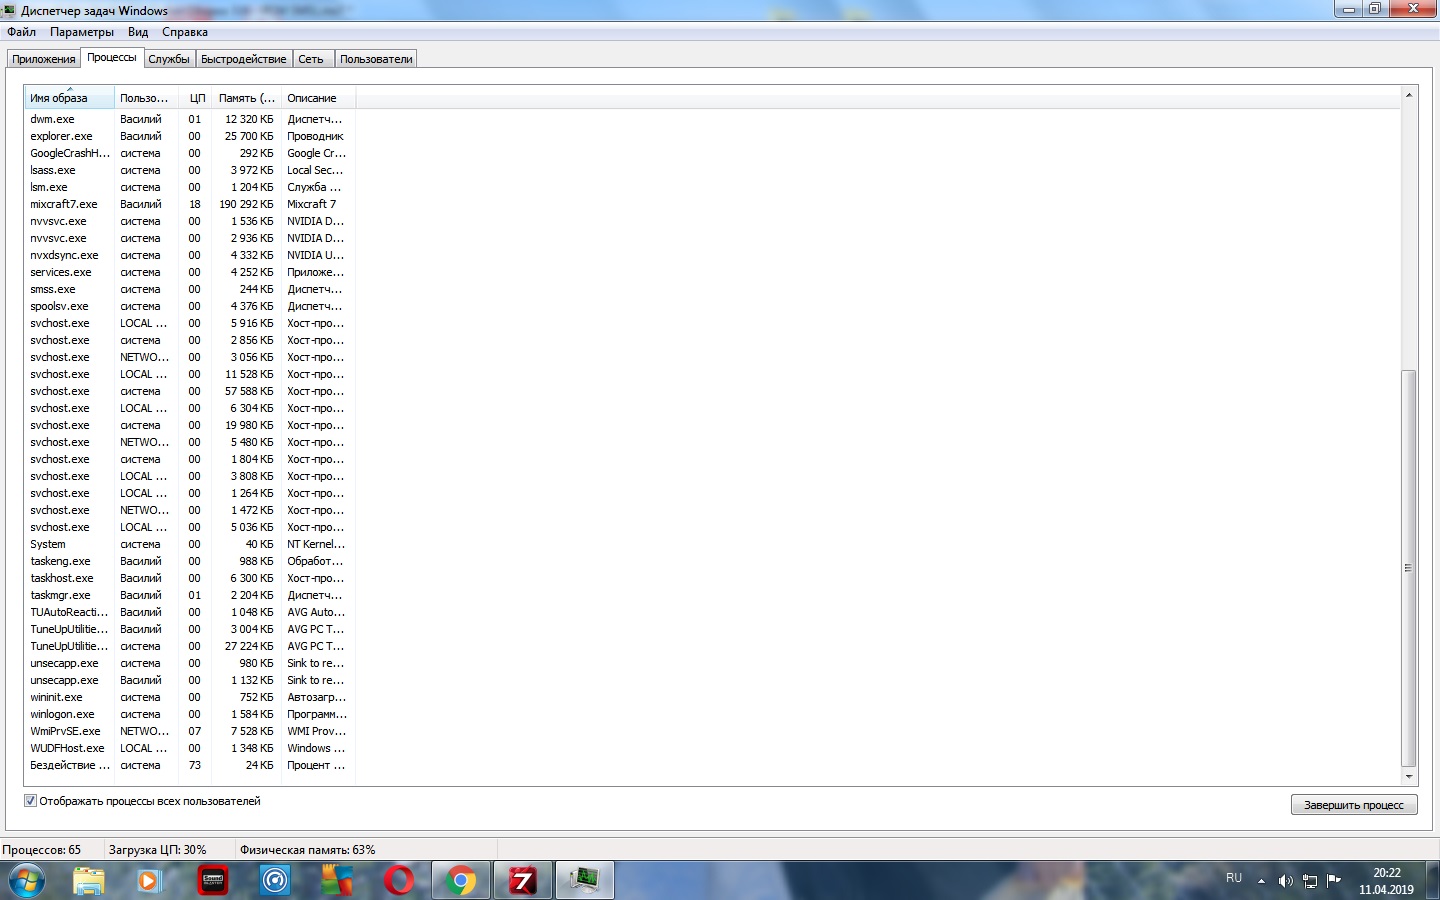Sort by the ЦП column header
Image resolution: width=1440 pixels, height=900 pixels.
coord(195,98)
